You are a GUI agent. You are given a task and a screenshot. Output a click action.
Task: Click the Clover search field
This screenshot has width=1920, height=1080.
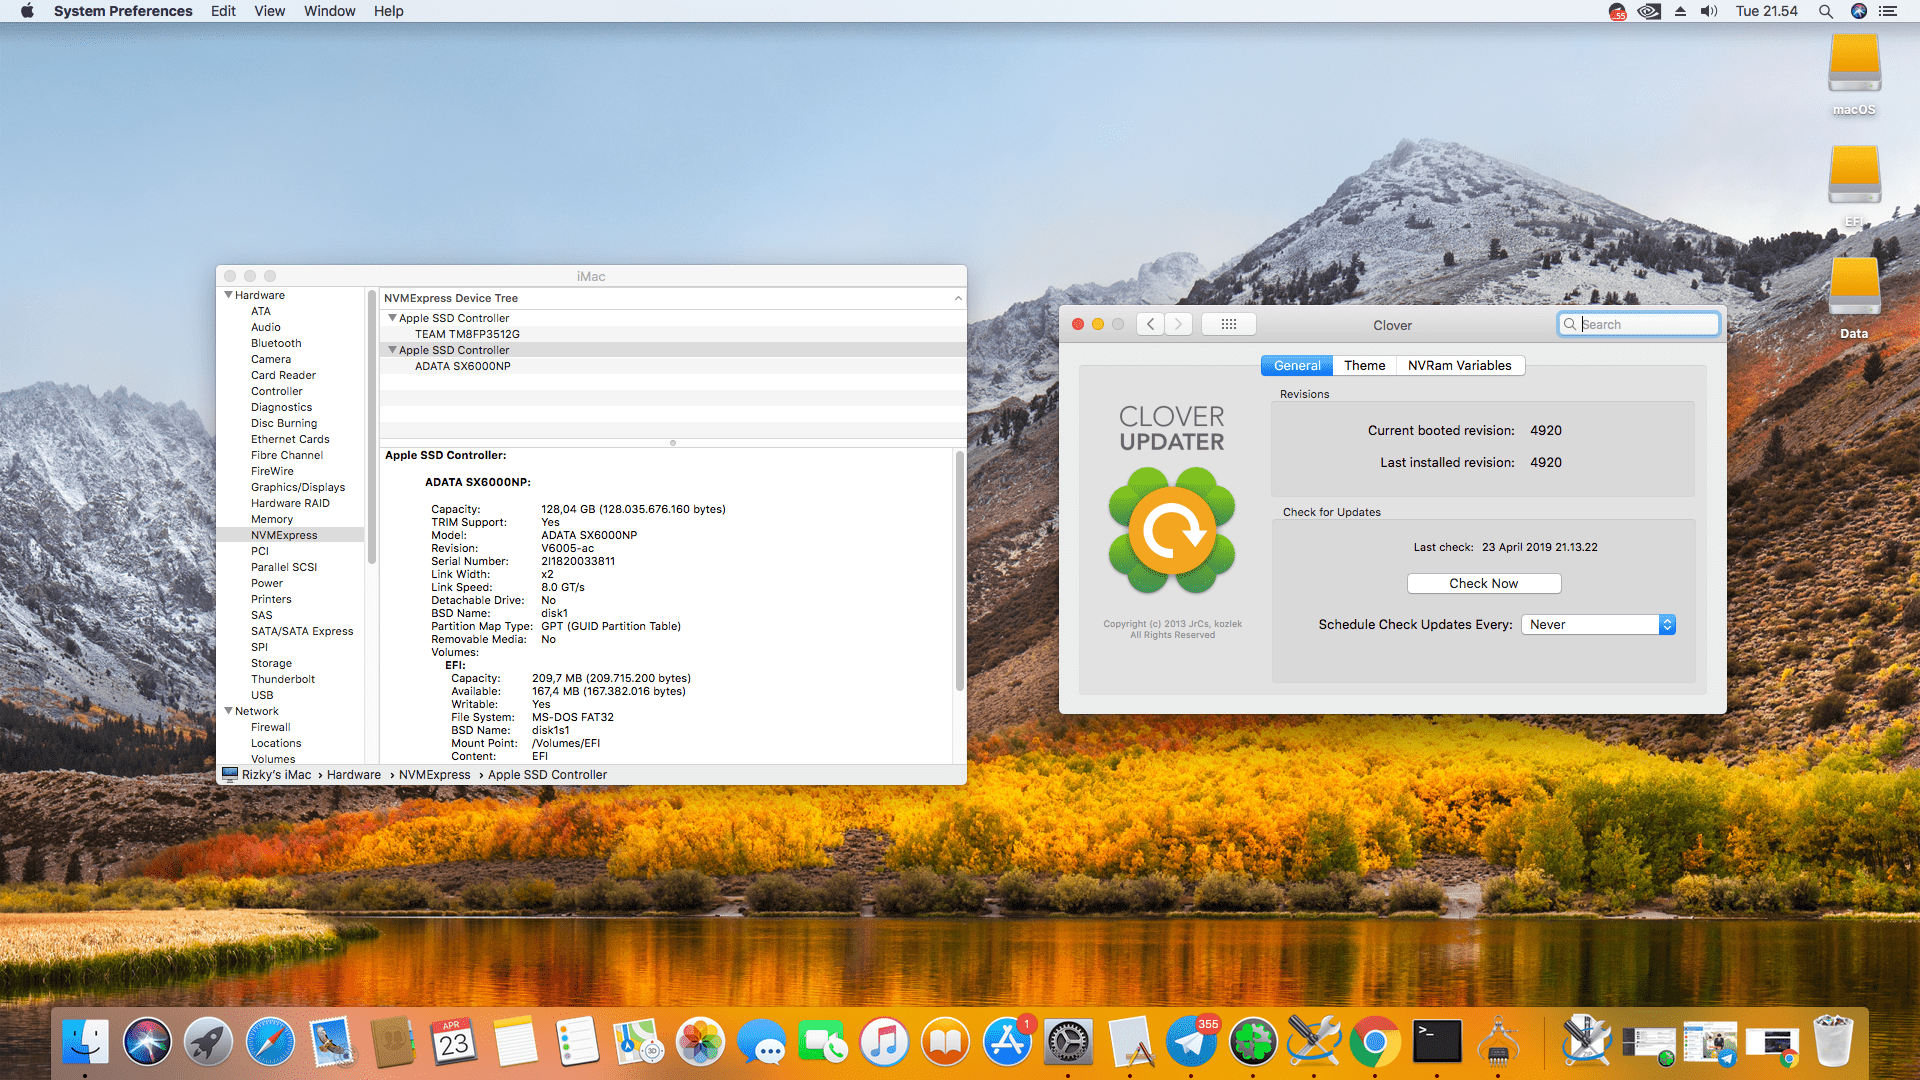[x=1645, y=324]
